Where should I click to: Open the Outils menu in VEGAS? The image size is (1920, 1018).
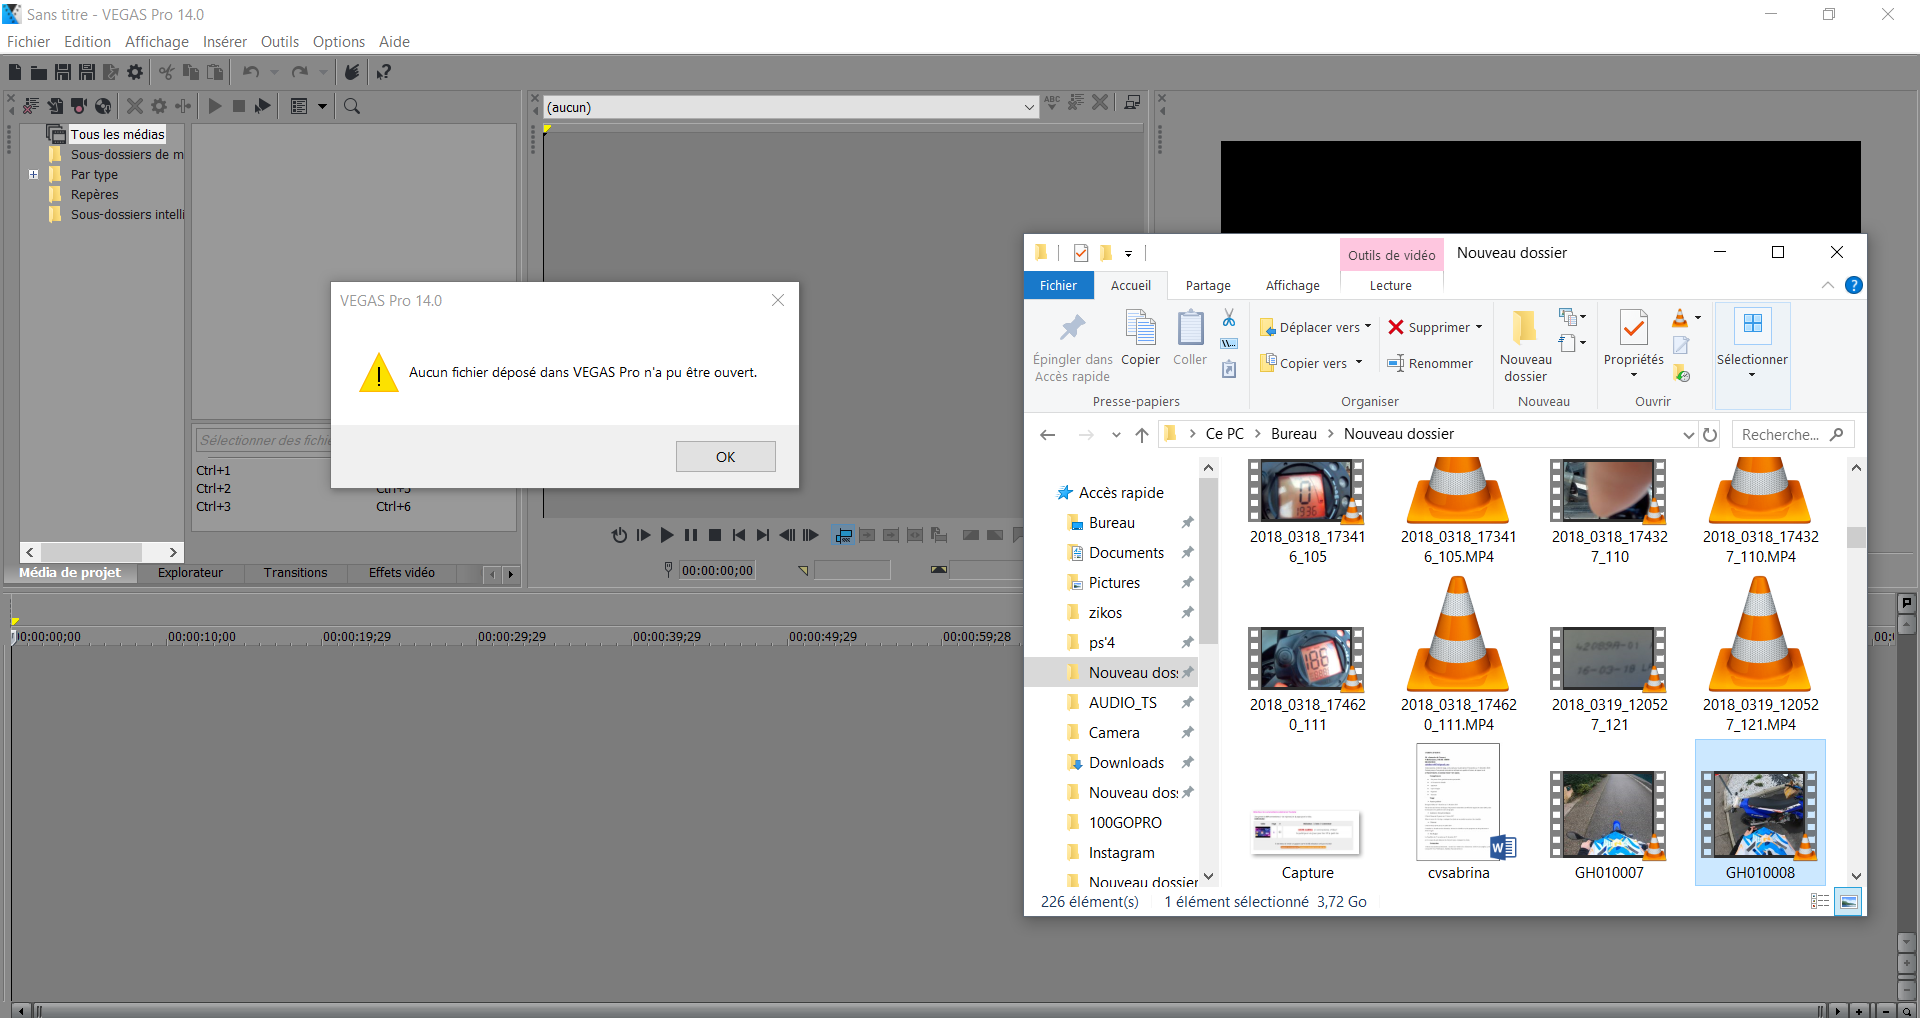click(x=280, y=42)
